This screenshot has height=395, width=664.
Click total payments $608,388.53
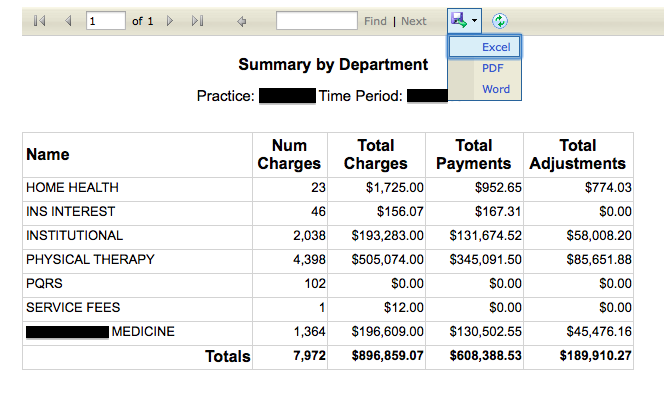[486, 356]
